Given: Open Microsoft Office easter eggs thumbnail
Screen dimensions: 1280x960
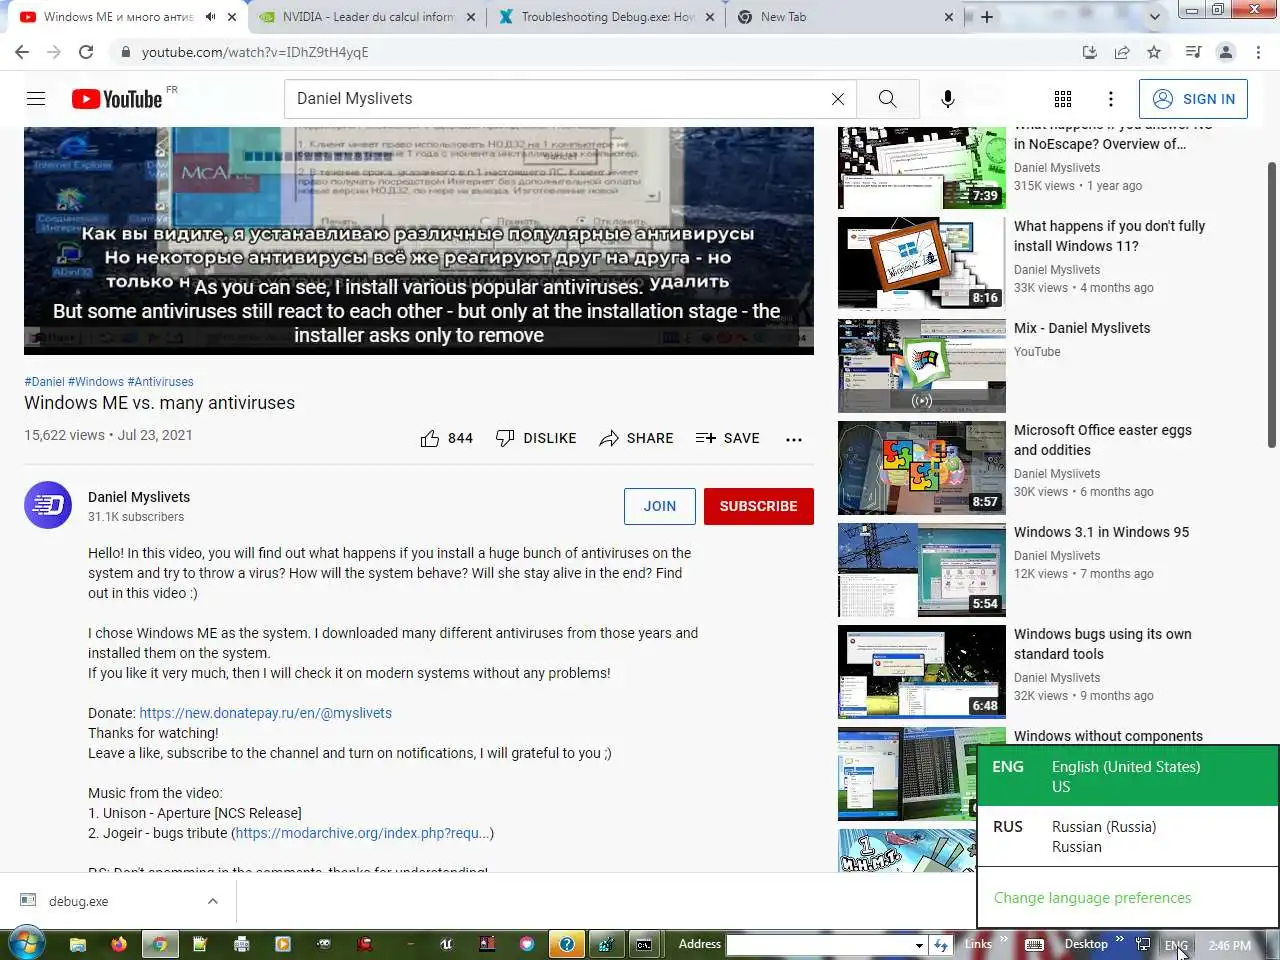Looking at the screenshot, I should point(921,468).
